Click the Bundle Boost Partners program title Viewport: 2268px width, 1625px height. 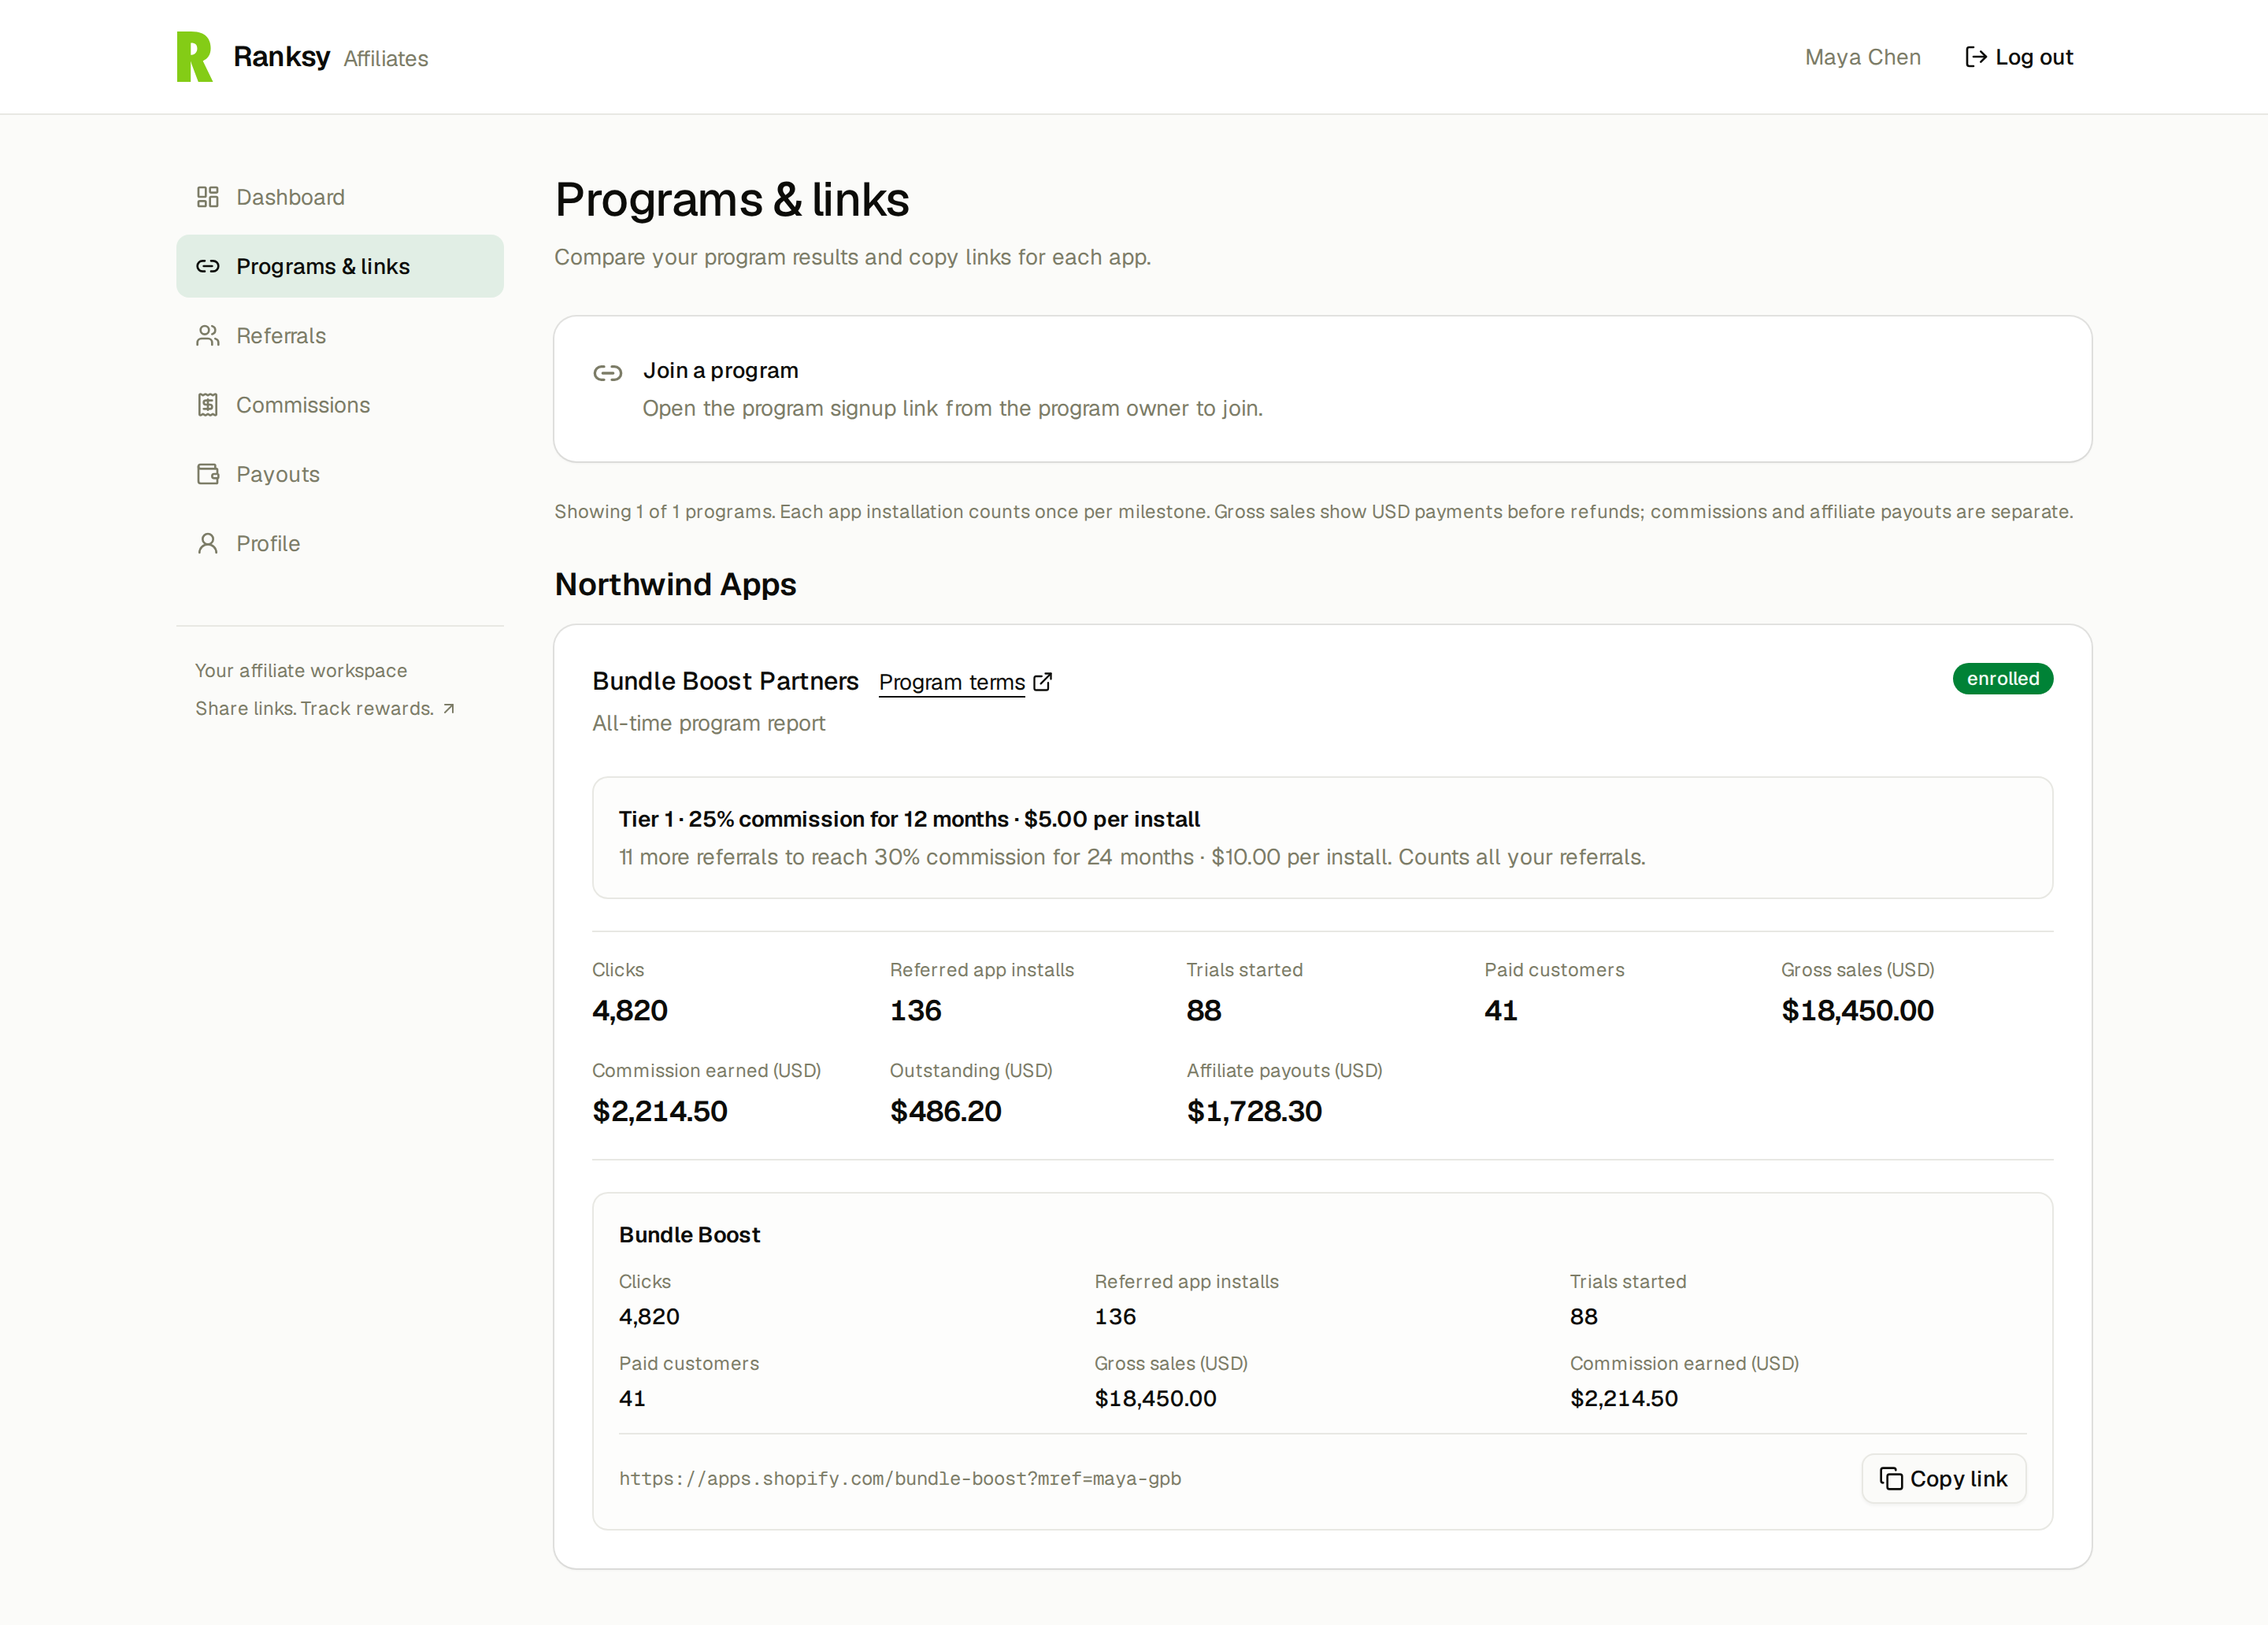pyautogui.click(x=725, y=681)
